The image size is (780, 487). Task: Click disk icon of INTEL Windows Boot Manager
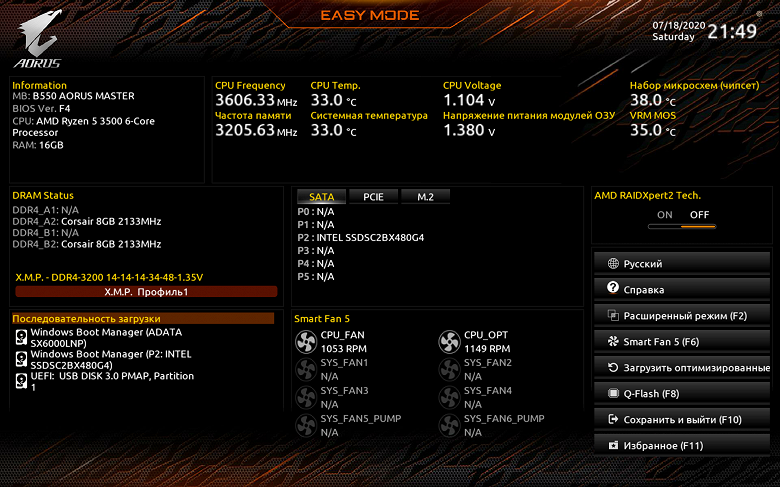pyautogui.click(x=21, y=359)
